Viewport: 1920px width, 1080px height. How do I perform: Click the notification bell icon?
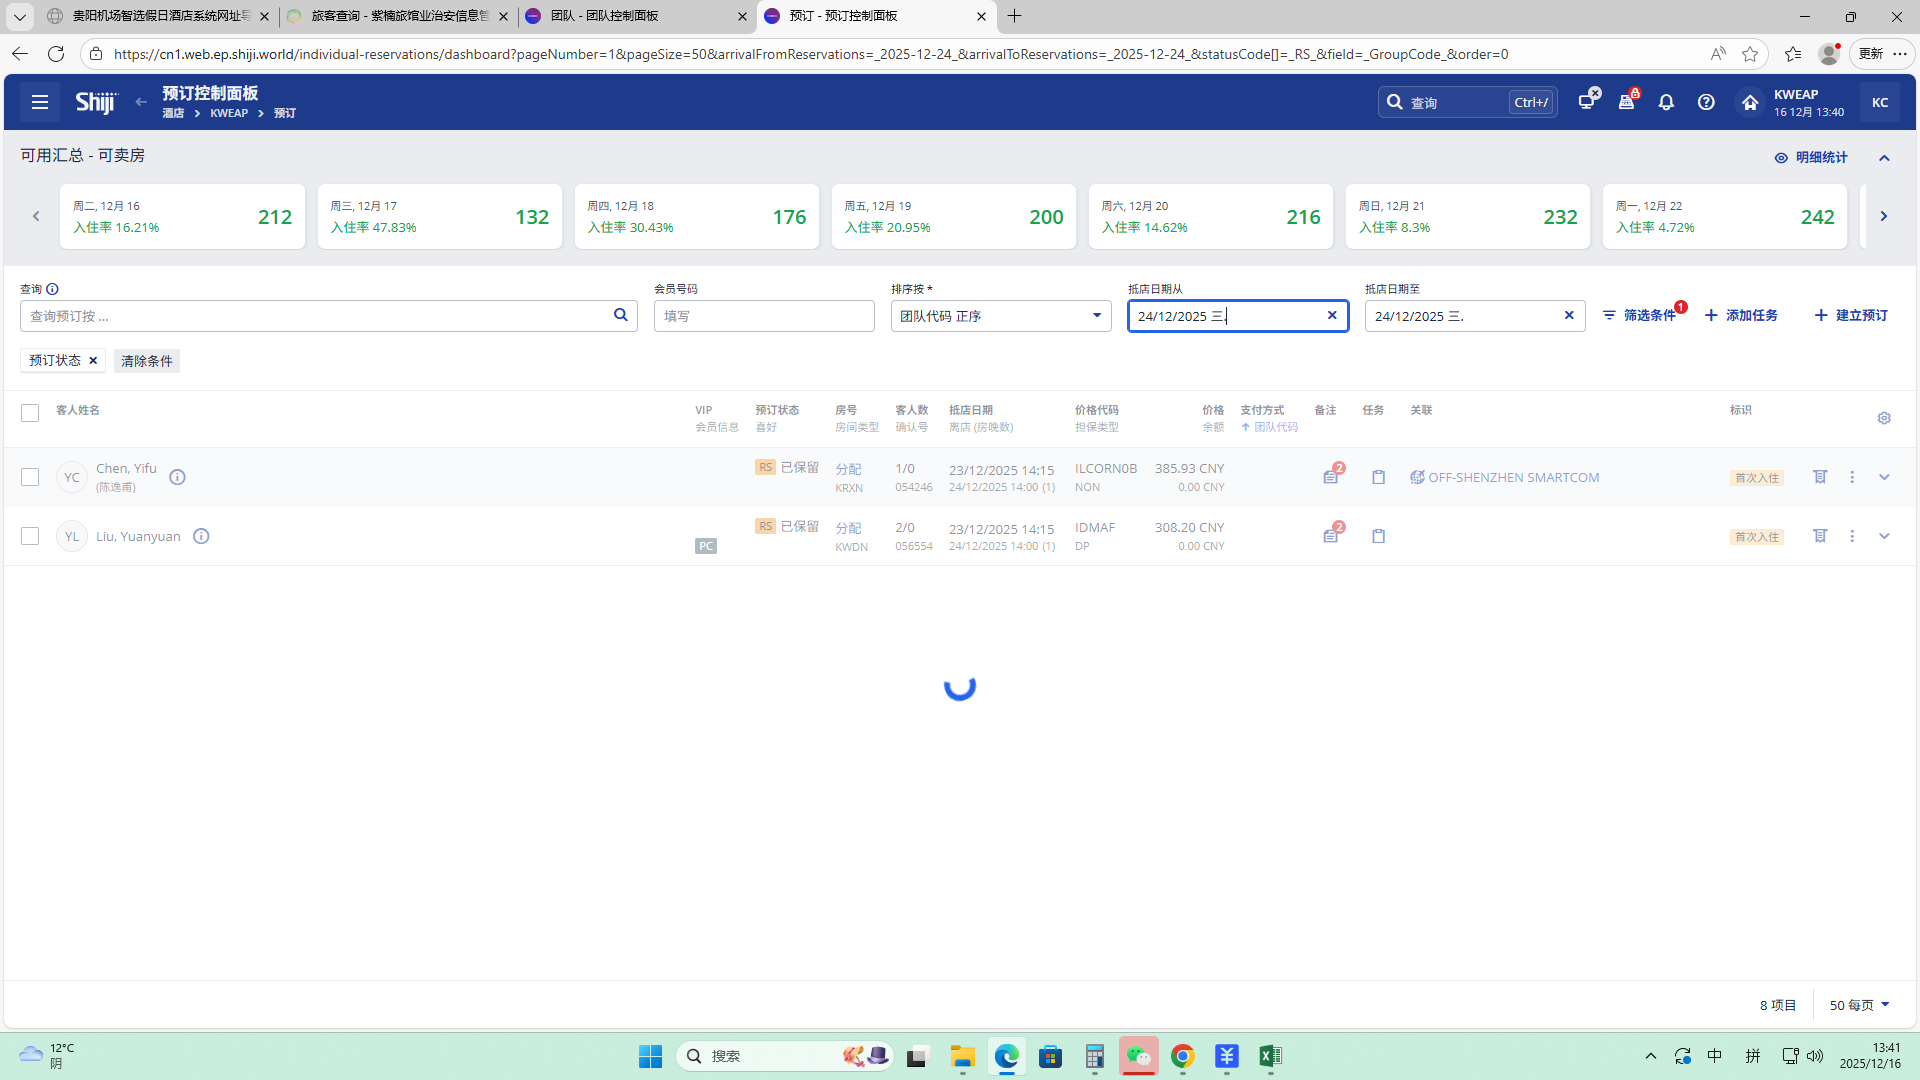pos(1666,102)
